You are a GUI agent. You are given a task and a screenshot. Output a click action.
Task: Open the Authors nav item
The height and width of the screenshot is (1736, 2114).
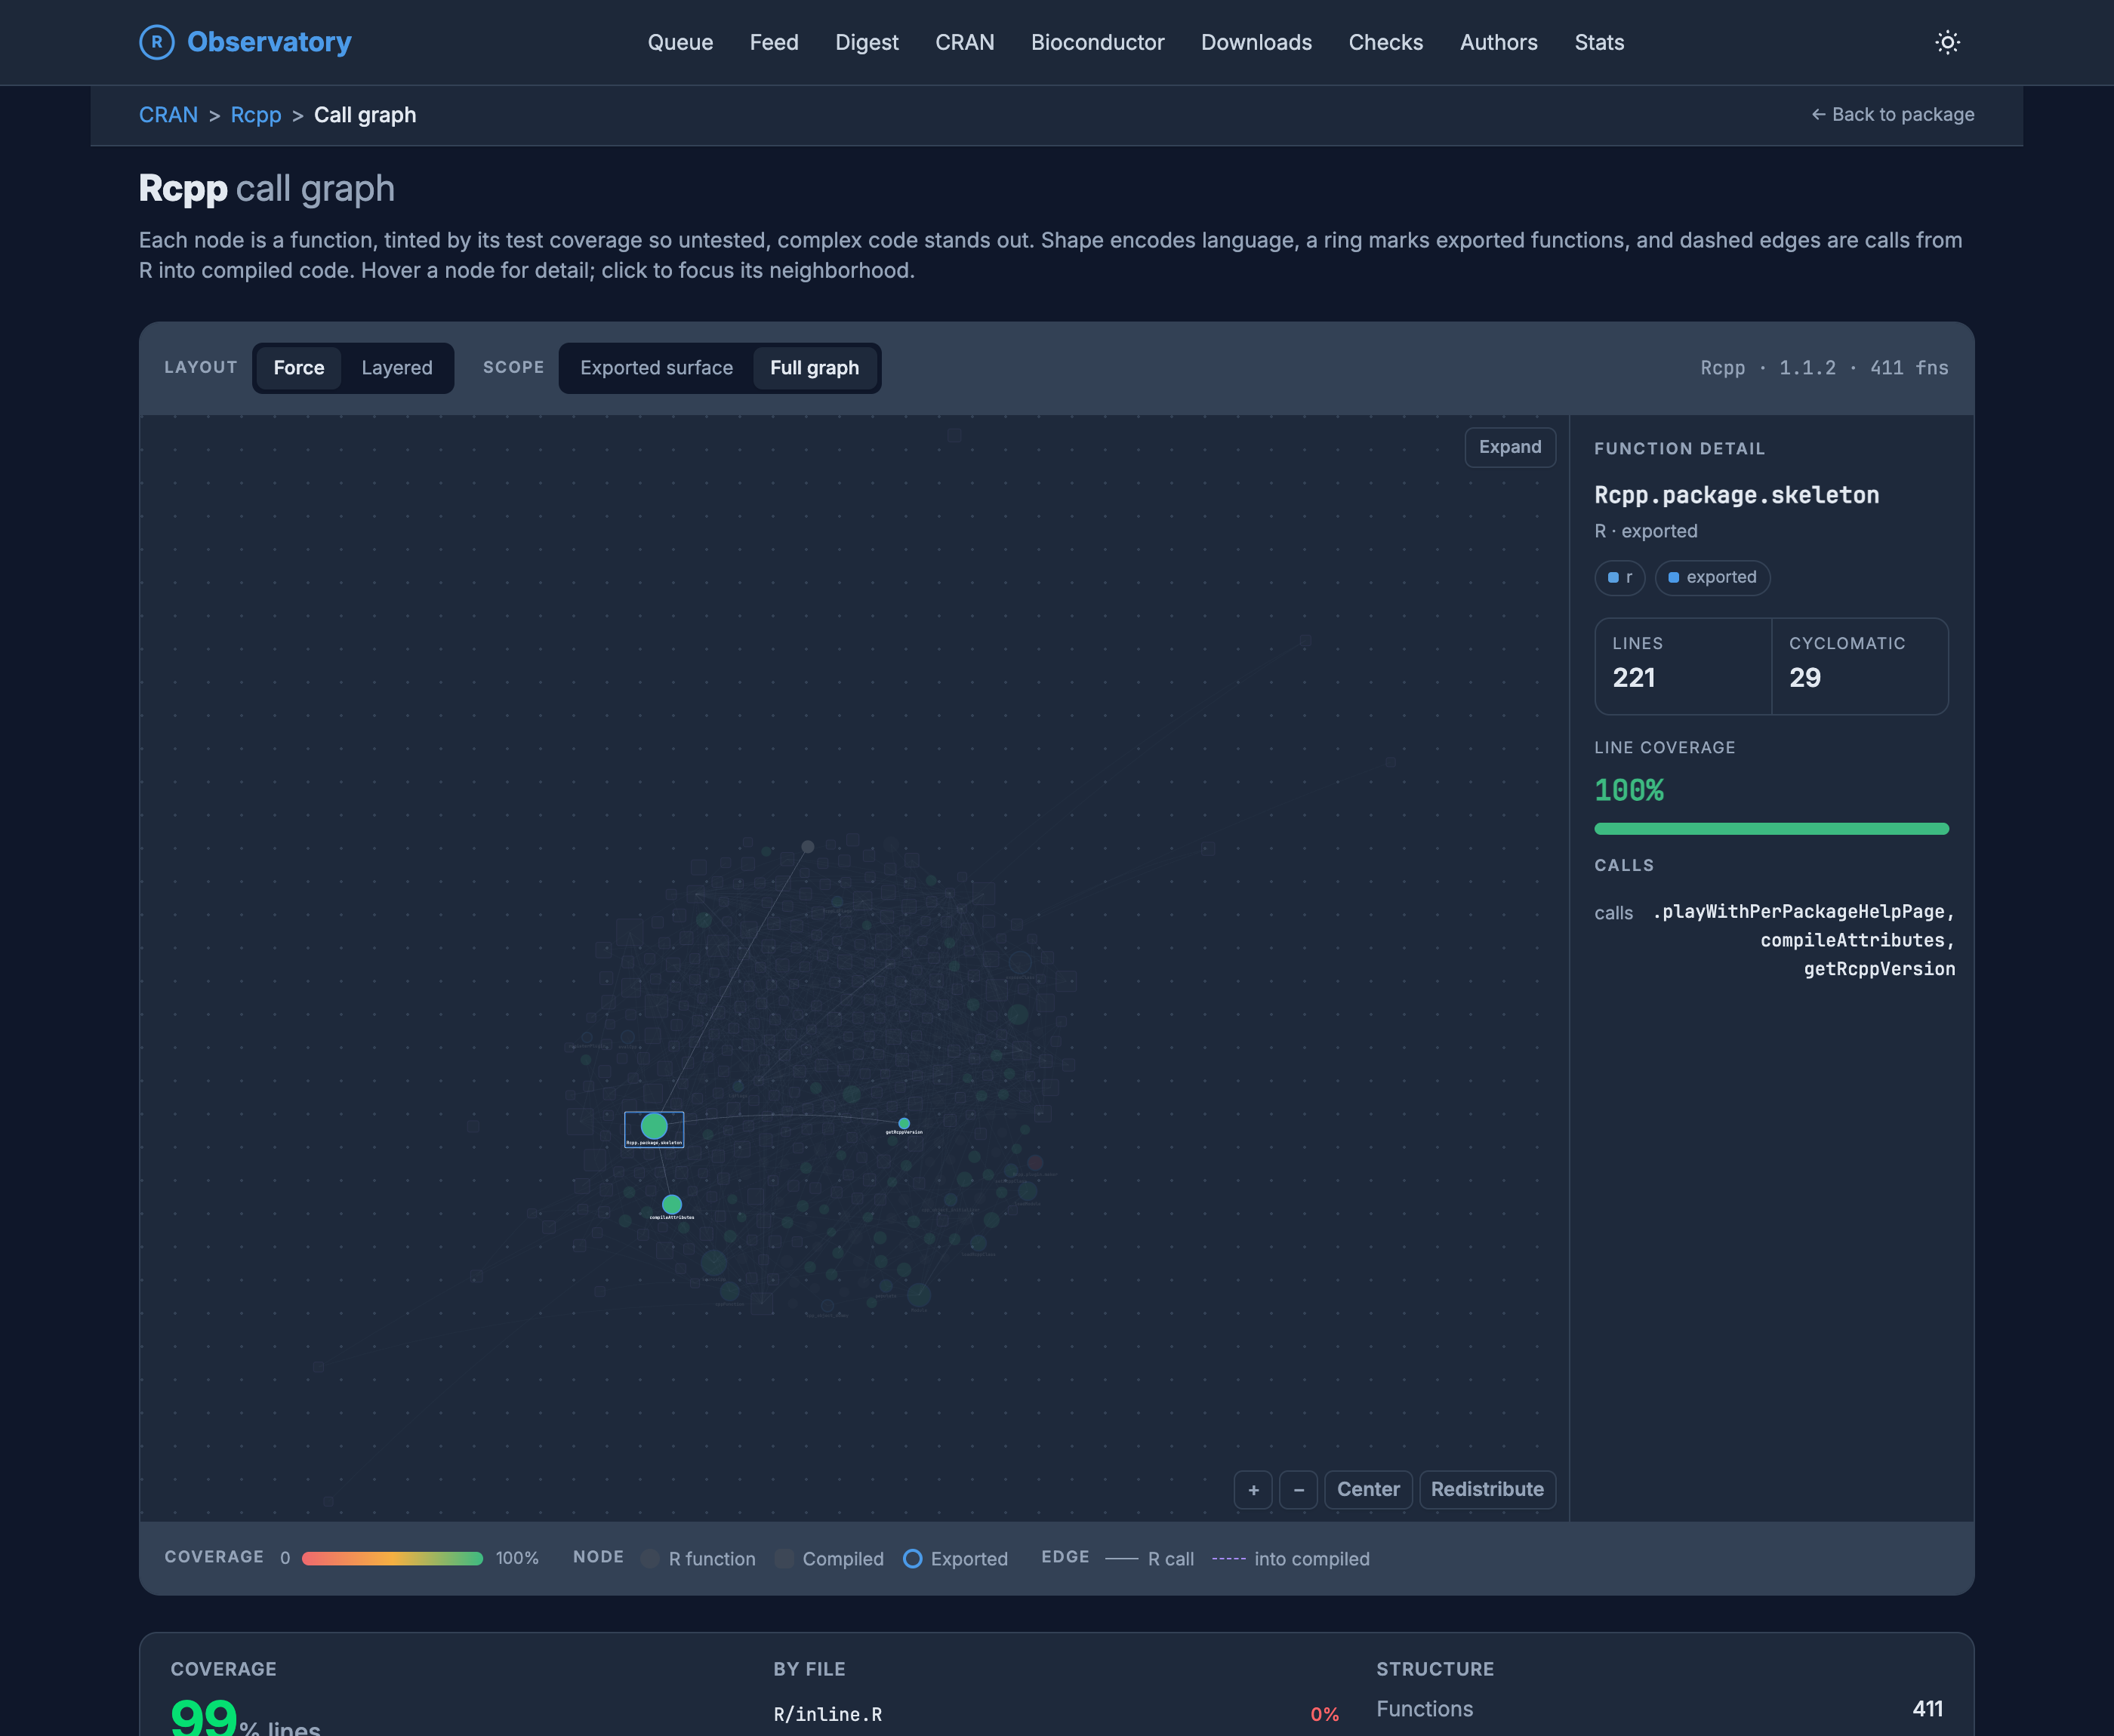point(1498,42)
